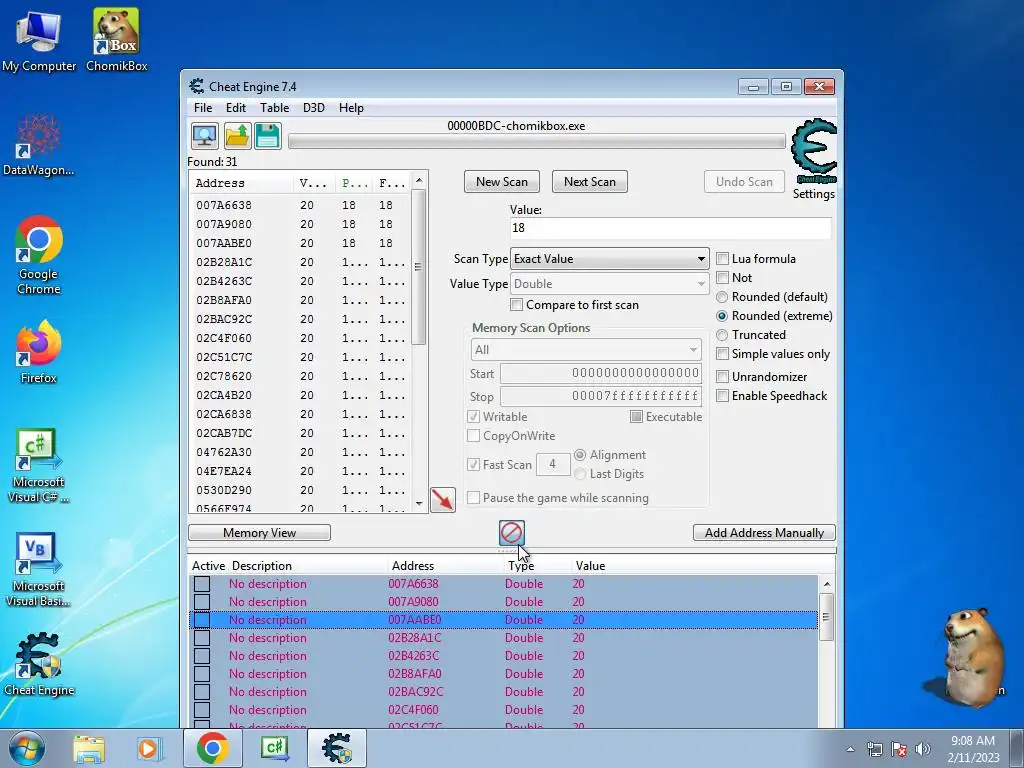Switch to Visual C# in taskbar
Viewport: 1024px width, 768px height.
pyautogui.click(x=275, y=748)
